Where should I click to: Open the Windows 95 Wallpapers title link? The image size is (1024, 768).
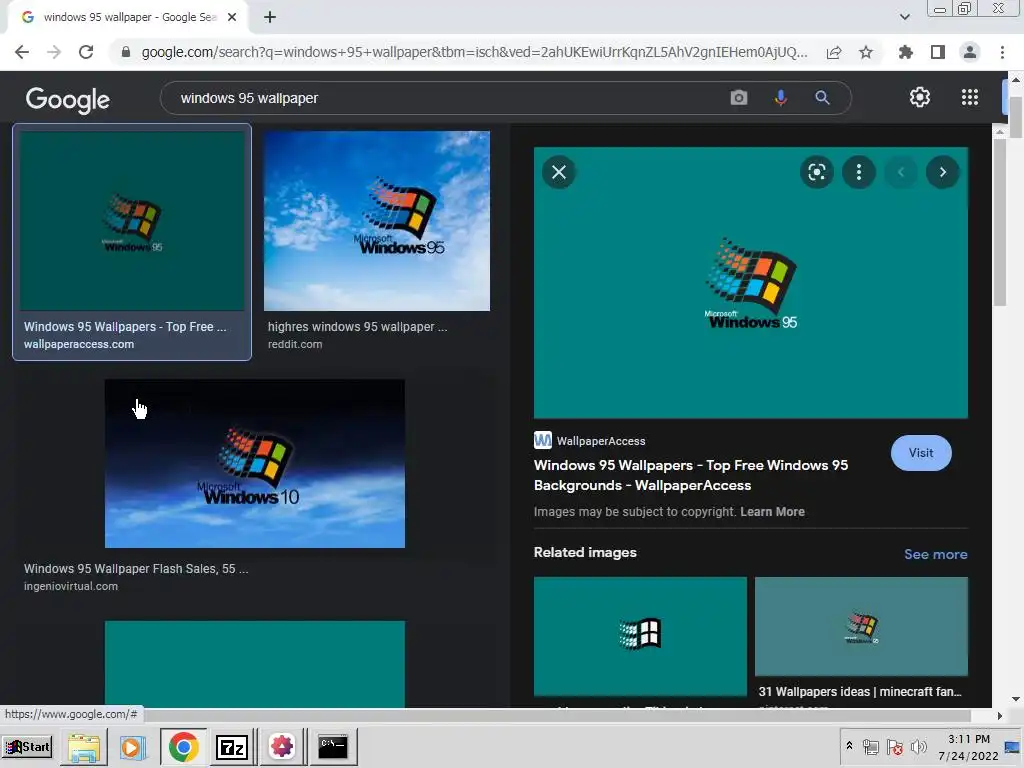click(x=691, y=475)
